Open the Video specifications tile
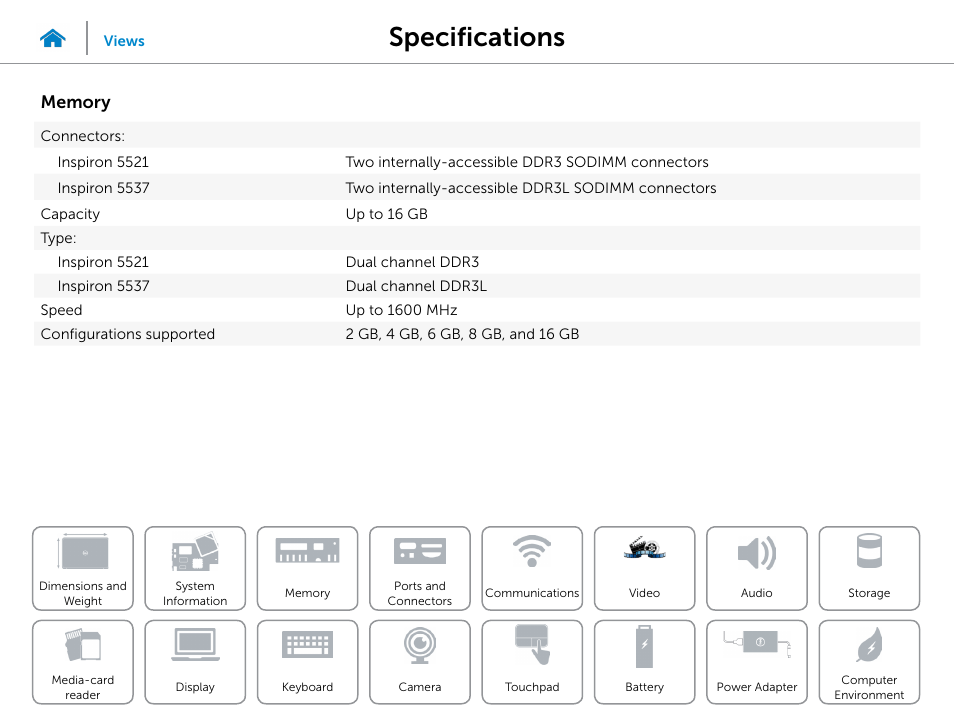The image size is (954, 721). [x=644, y=568]
